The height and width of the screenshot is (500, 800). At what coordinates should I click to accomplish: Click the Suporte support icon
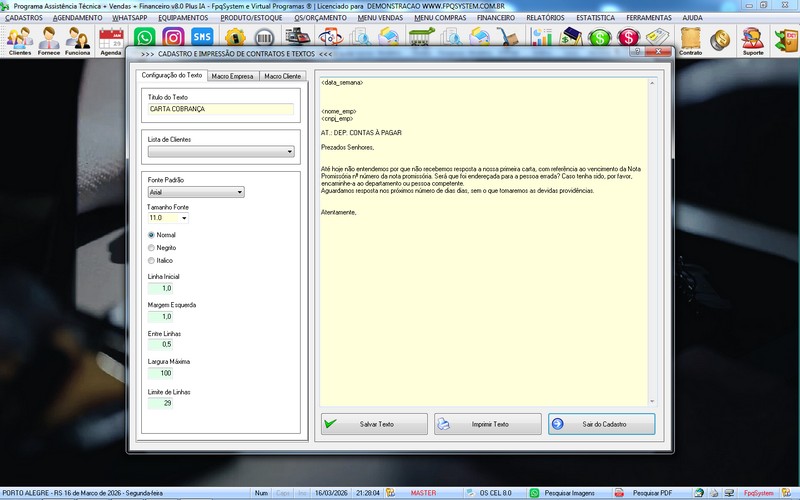(752, 41)
